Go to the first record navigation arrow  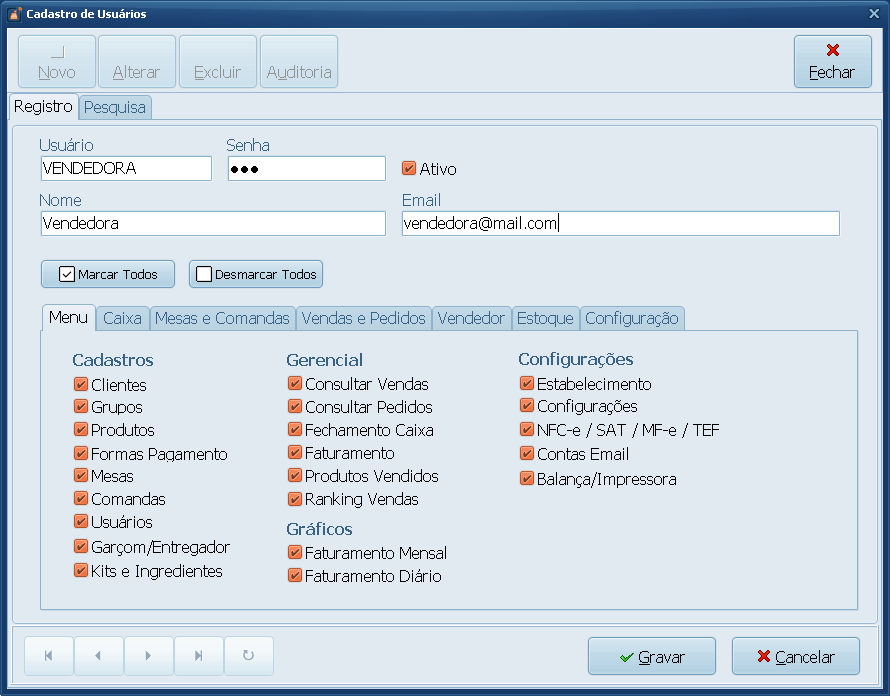[x=49, y=656]
